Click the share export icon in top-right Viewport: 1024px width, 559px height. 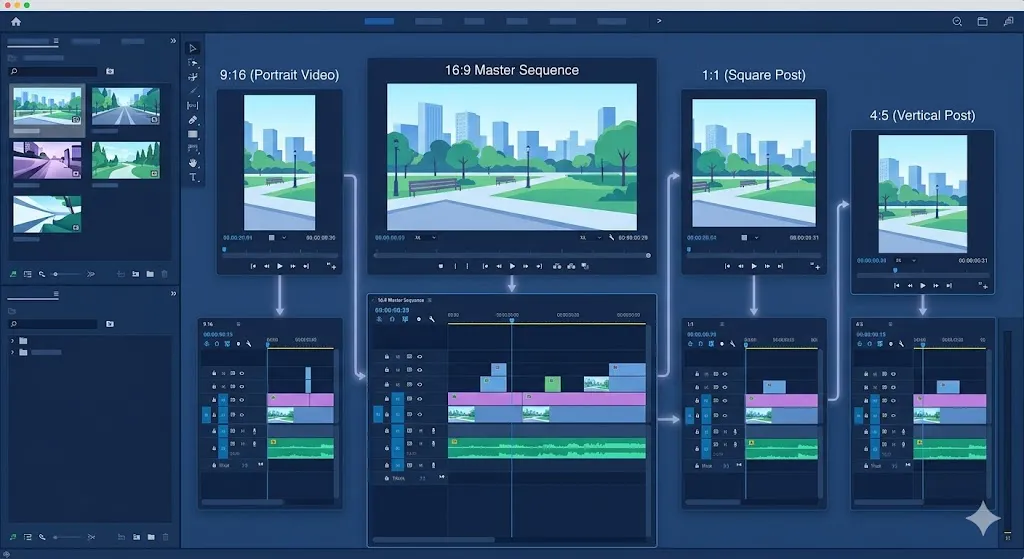[x=1008, y=22]
